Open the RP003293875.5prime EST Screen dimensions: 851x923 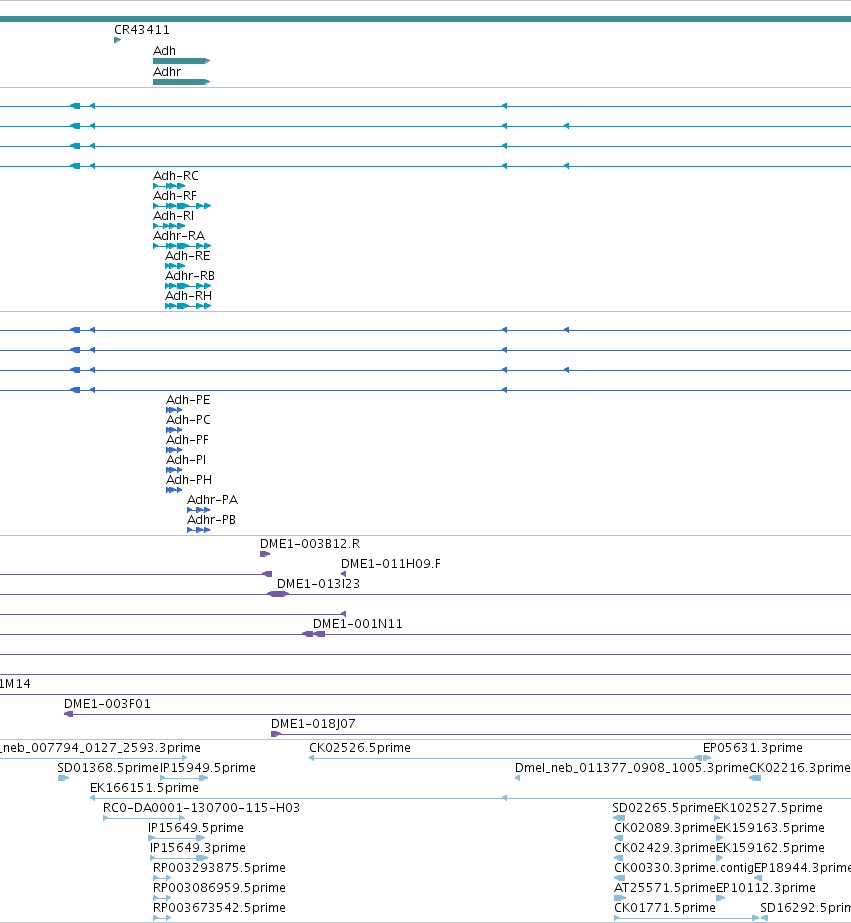[x=162, y=878]
